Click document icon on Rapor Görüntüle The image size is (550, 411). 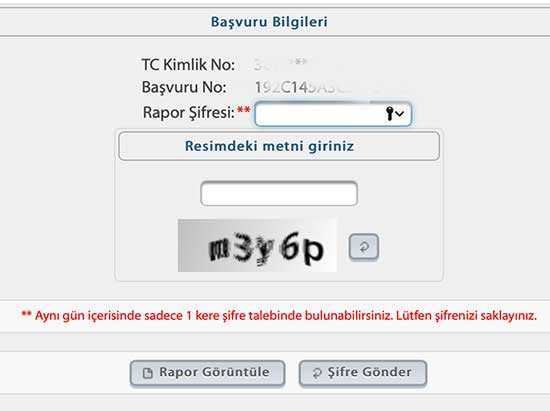point(148,373)
